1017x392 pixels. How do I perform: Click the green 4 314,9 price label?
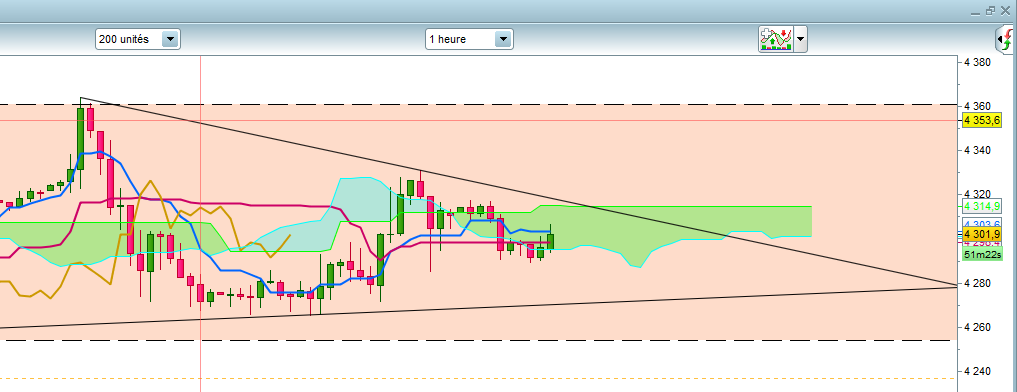[x=983, y=206]
